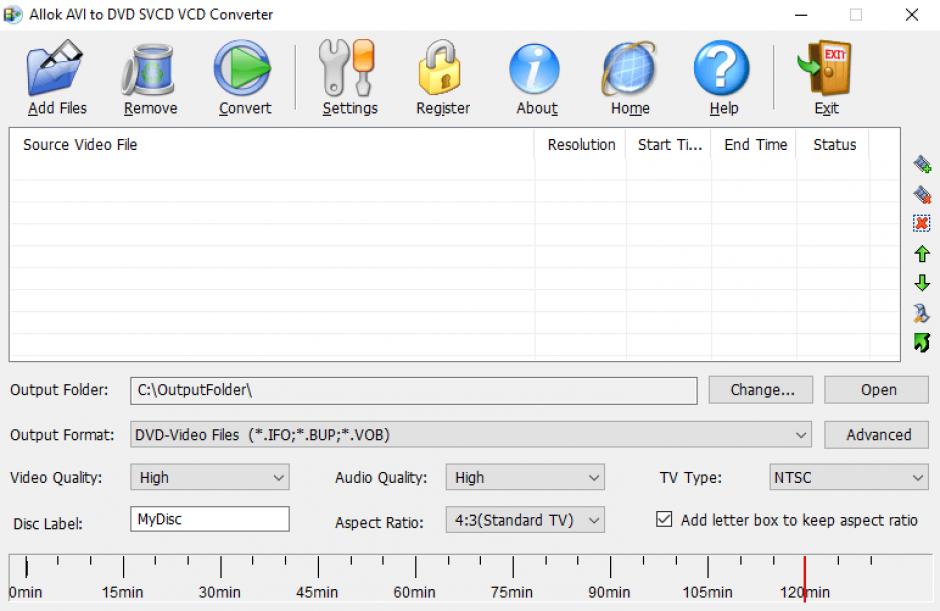Click the 60min mark on the duration ruler
940x611 pixels.
[x=415, y=592]
